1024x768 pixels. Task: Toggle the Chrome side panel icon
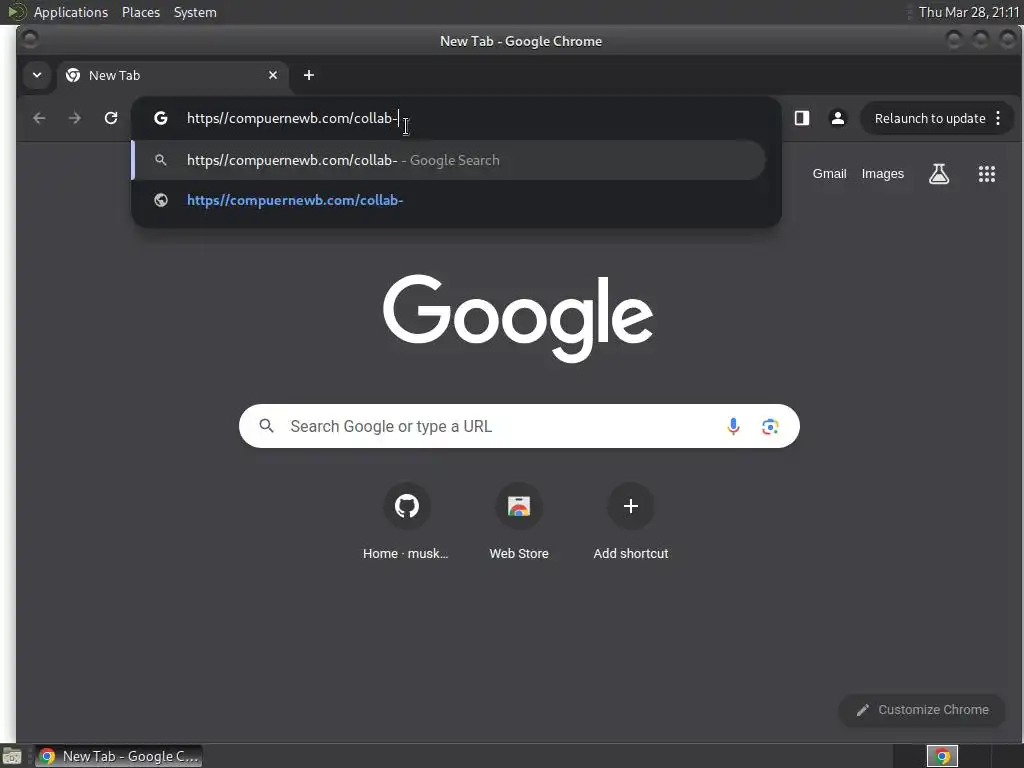[x=802, y=118]
